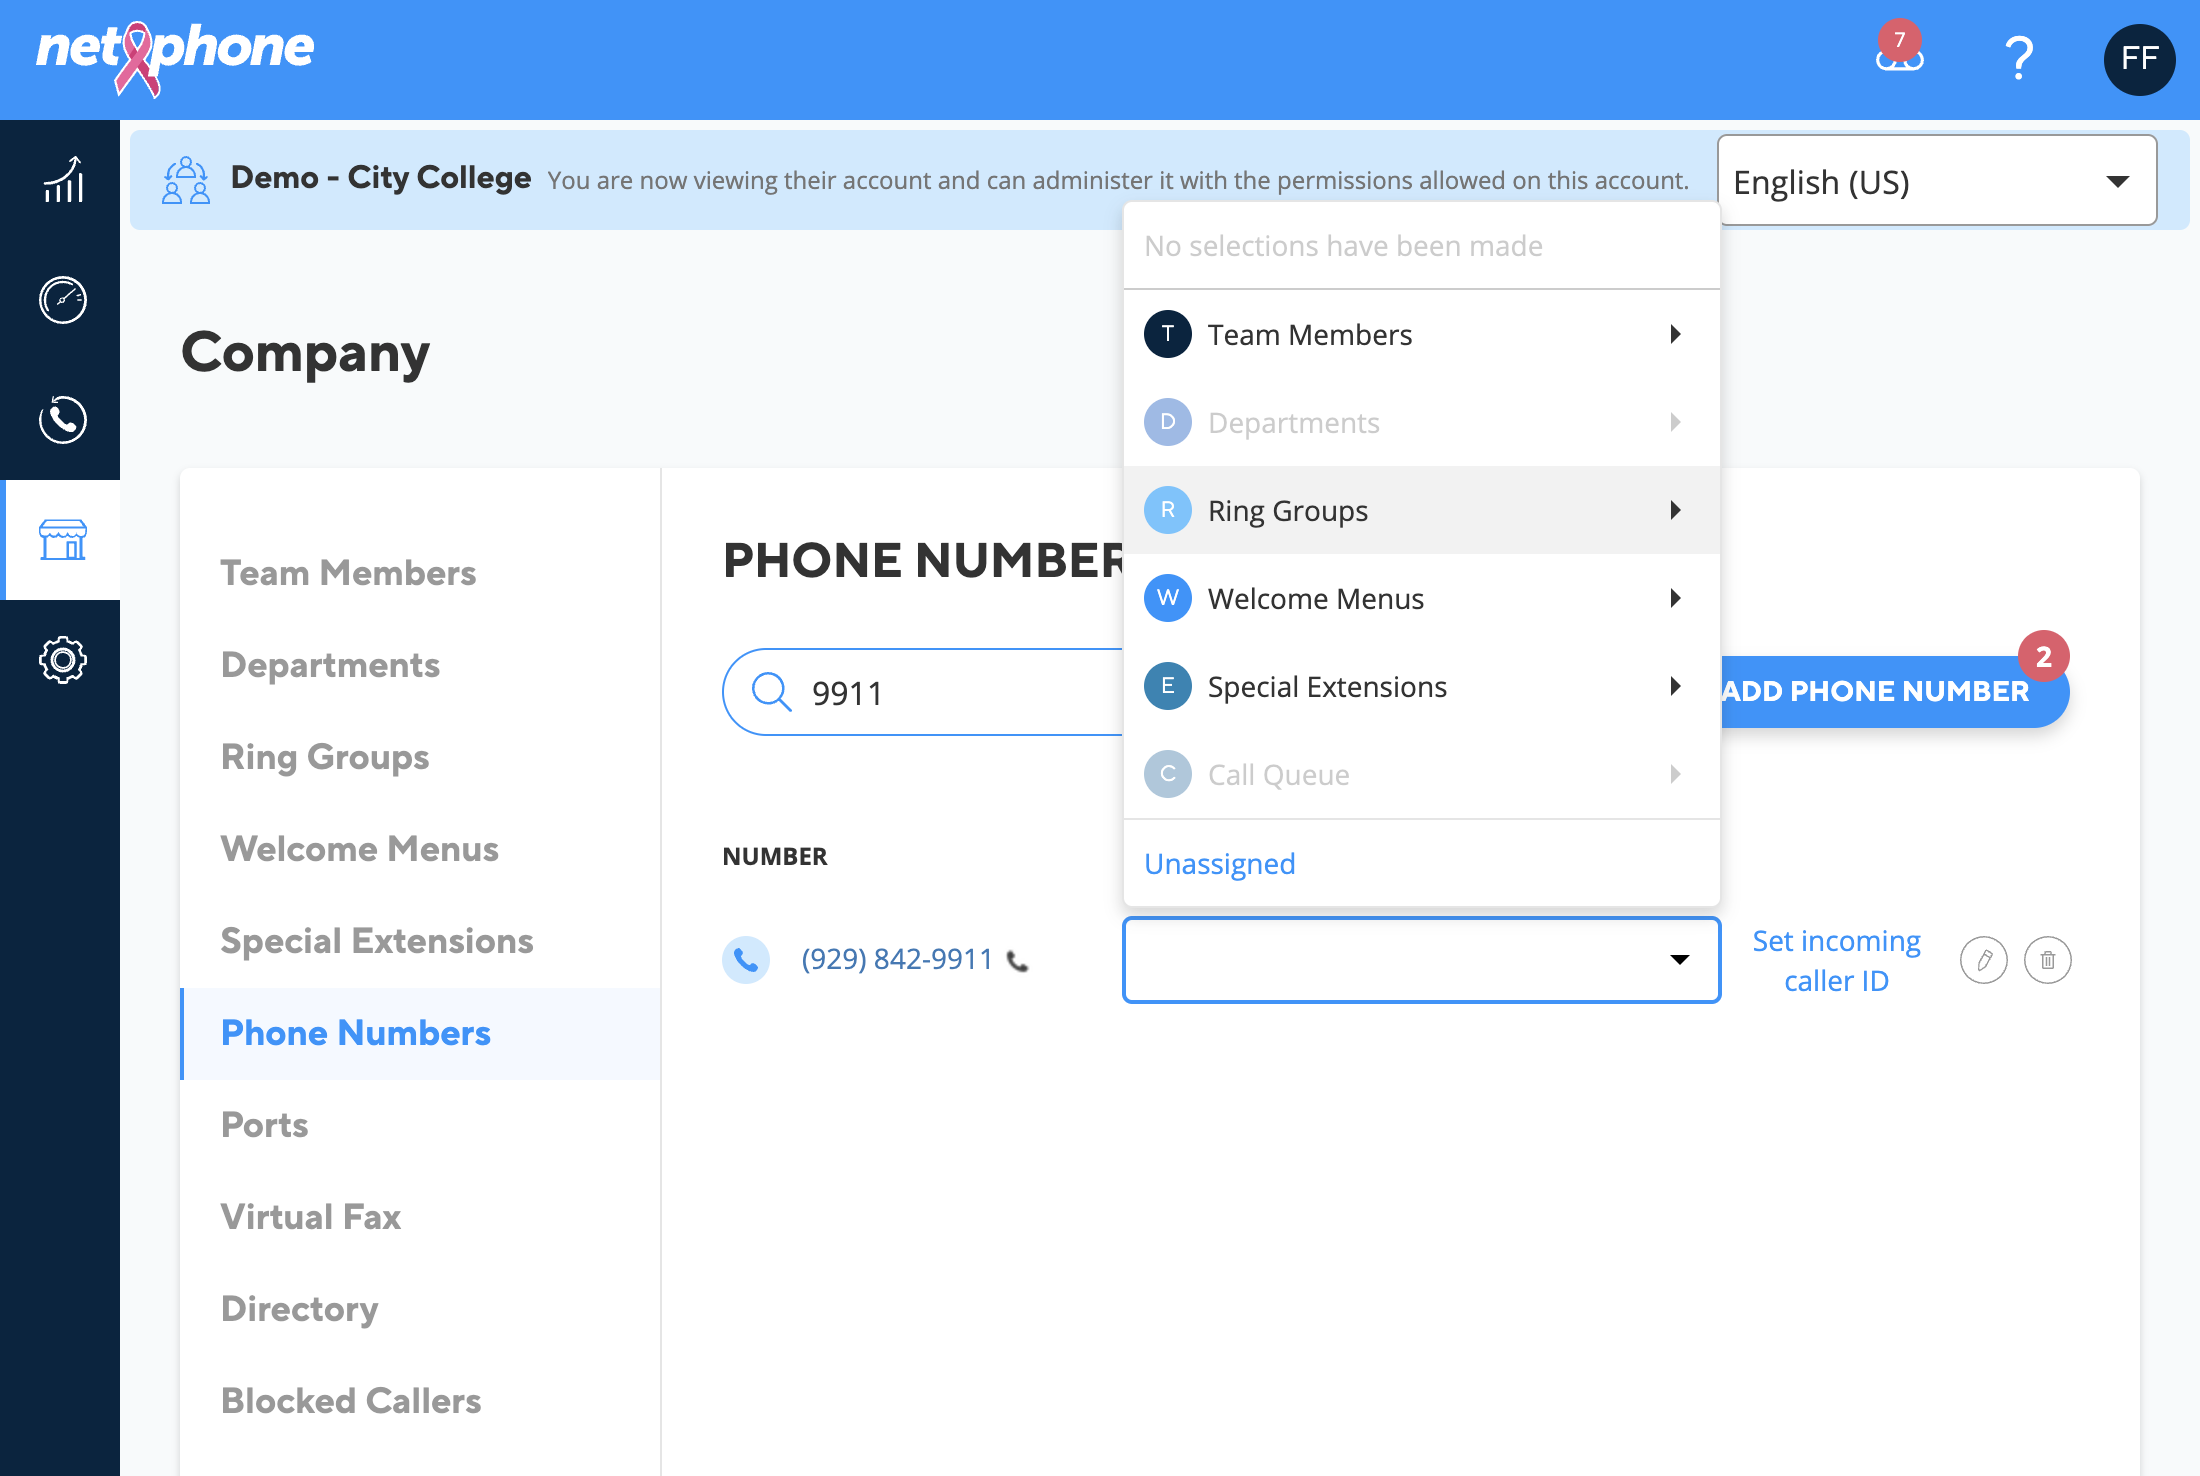Edit the (929) 842-9911 number with pencil icon
Image resolution: width=2200 pixels, height=1476 pixels.
pyautogui.click(x=1984, y=960)
